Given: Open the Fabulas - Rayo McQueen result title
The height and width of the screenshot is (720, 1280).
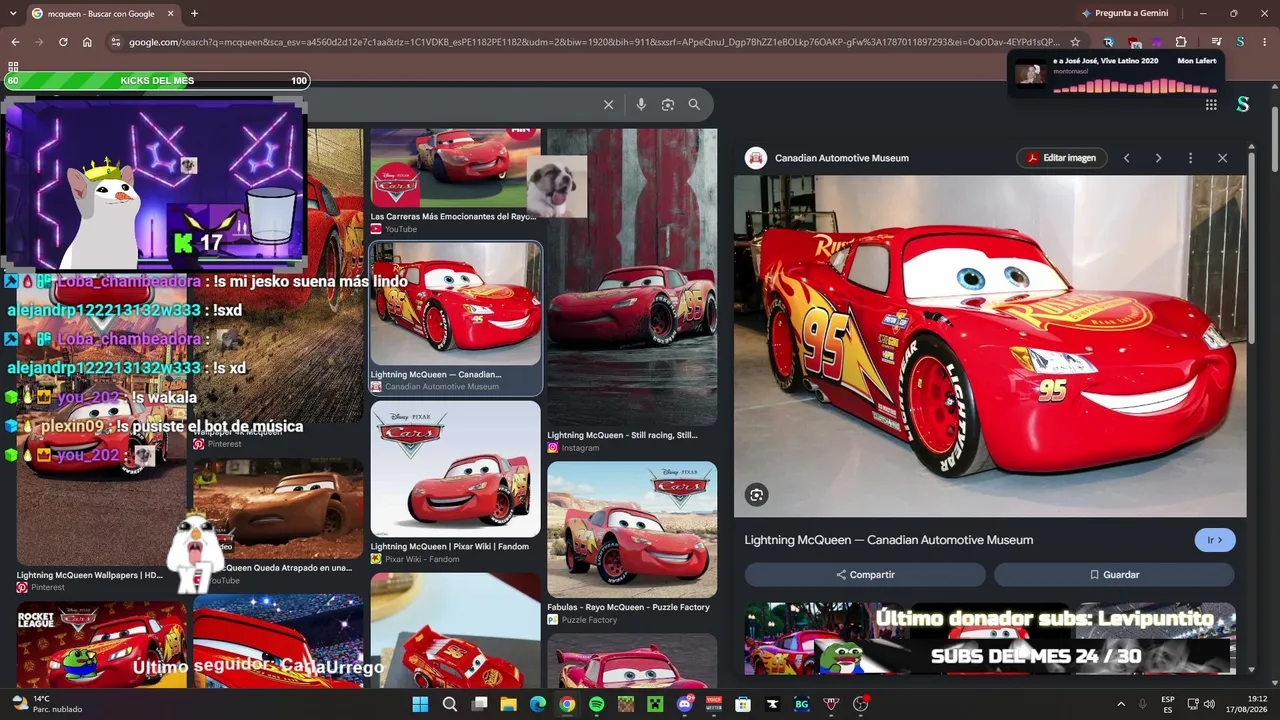Looking at the screenshot, I should (x=628, y=607).
